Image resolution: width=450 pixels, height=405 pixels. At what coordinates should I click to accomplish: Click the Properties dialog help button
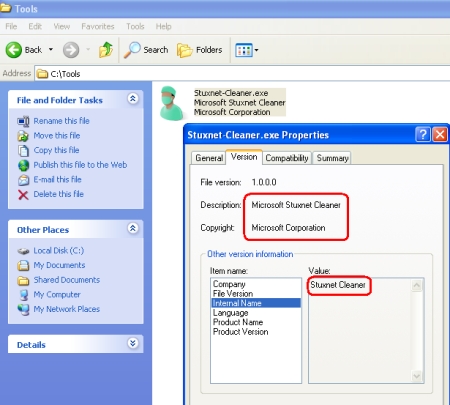(423, 135)
